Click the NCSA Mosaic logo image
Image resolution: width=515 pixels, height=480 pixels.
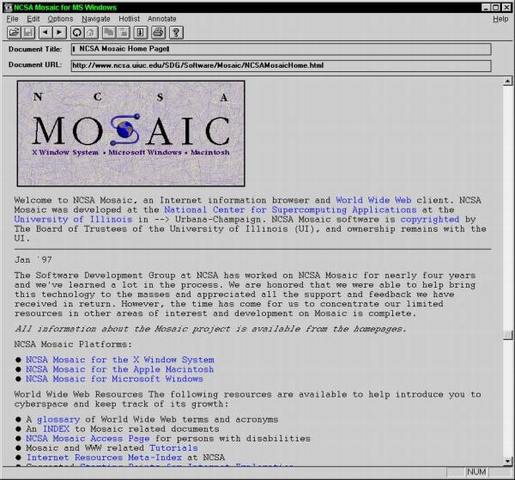[x=131, y=133]
